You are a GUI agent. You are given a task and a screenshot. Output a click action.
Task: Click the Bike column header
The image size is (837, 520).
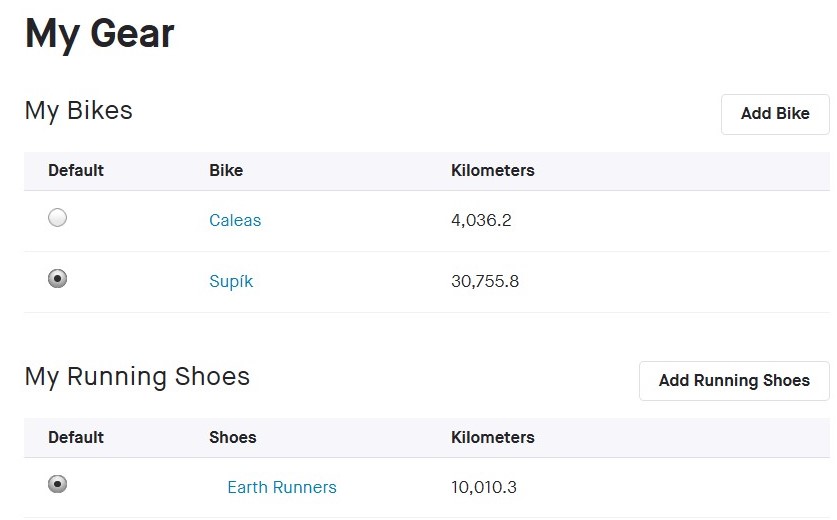[x=226, y=170]
